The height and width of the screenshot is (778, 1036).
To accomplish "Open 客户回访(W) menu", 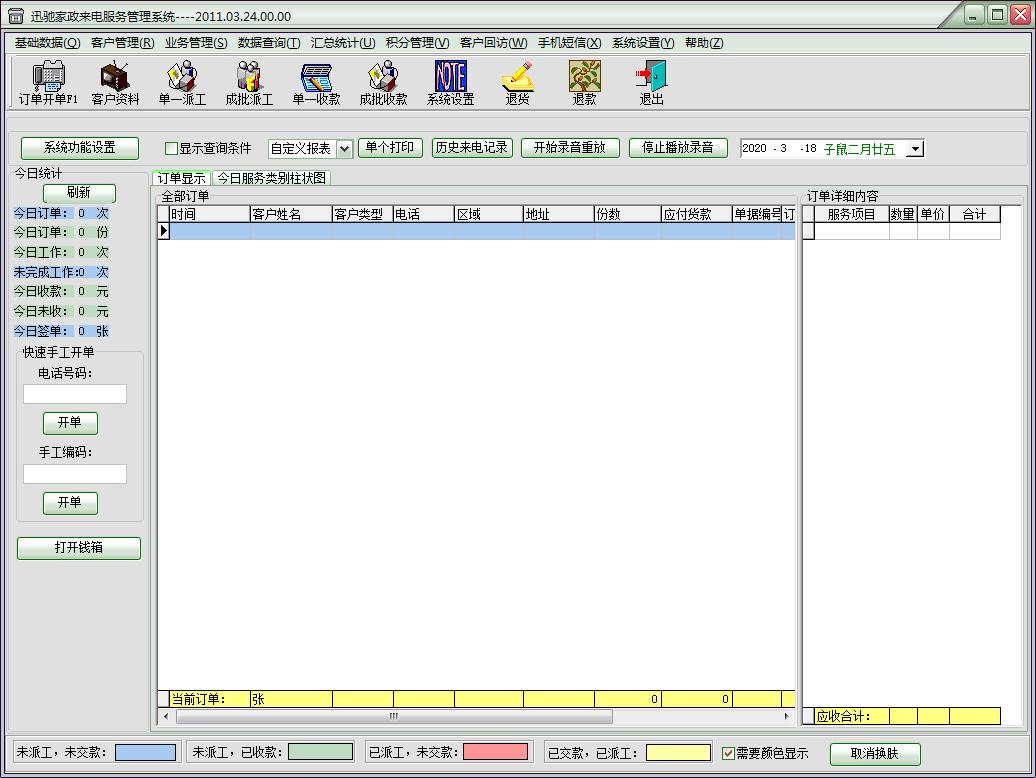I will click(494, 43).
